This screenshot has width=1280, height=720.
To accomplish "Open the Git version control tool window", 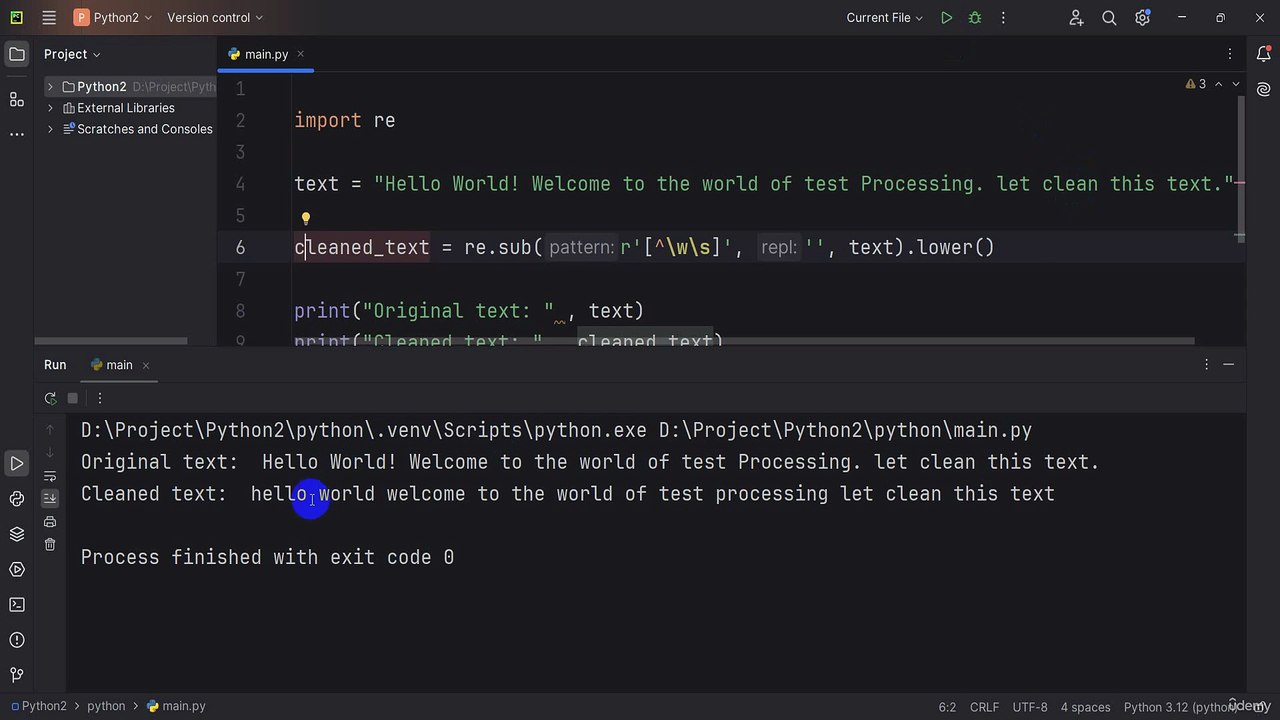I will 17,675.
